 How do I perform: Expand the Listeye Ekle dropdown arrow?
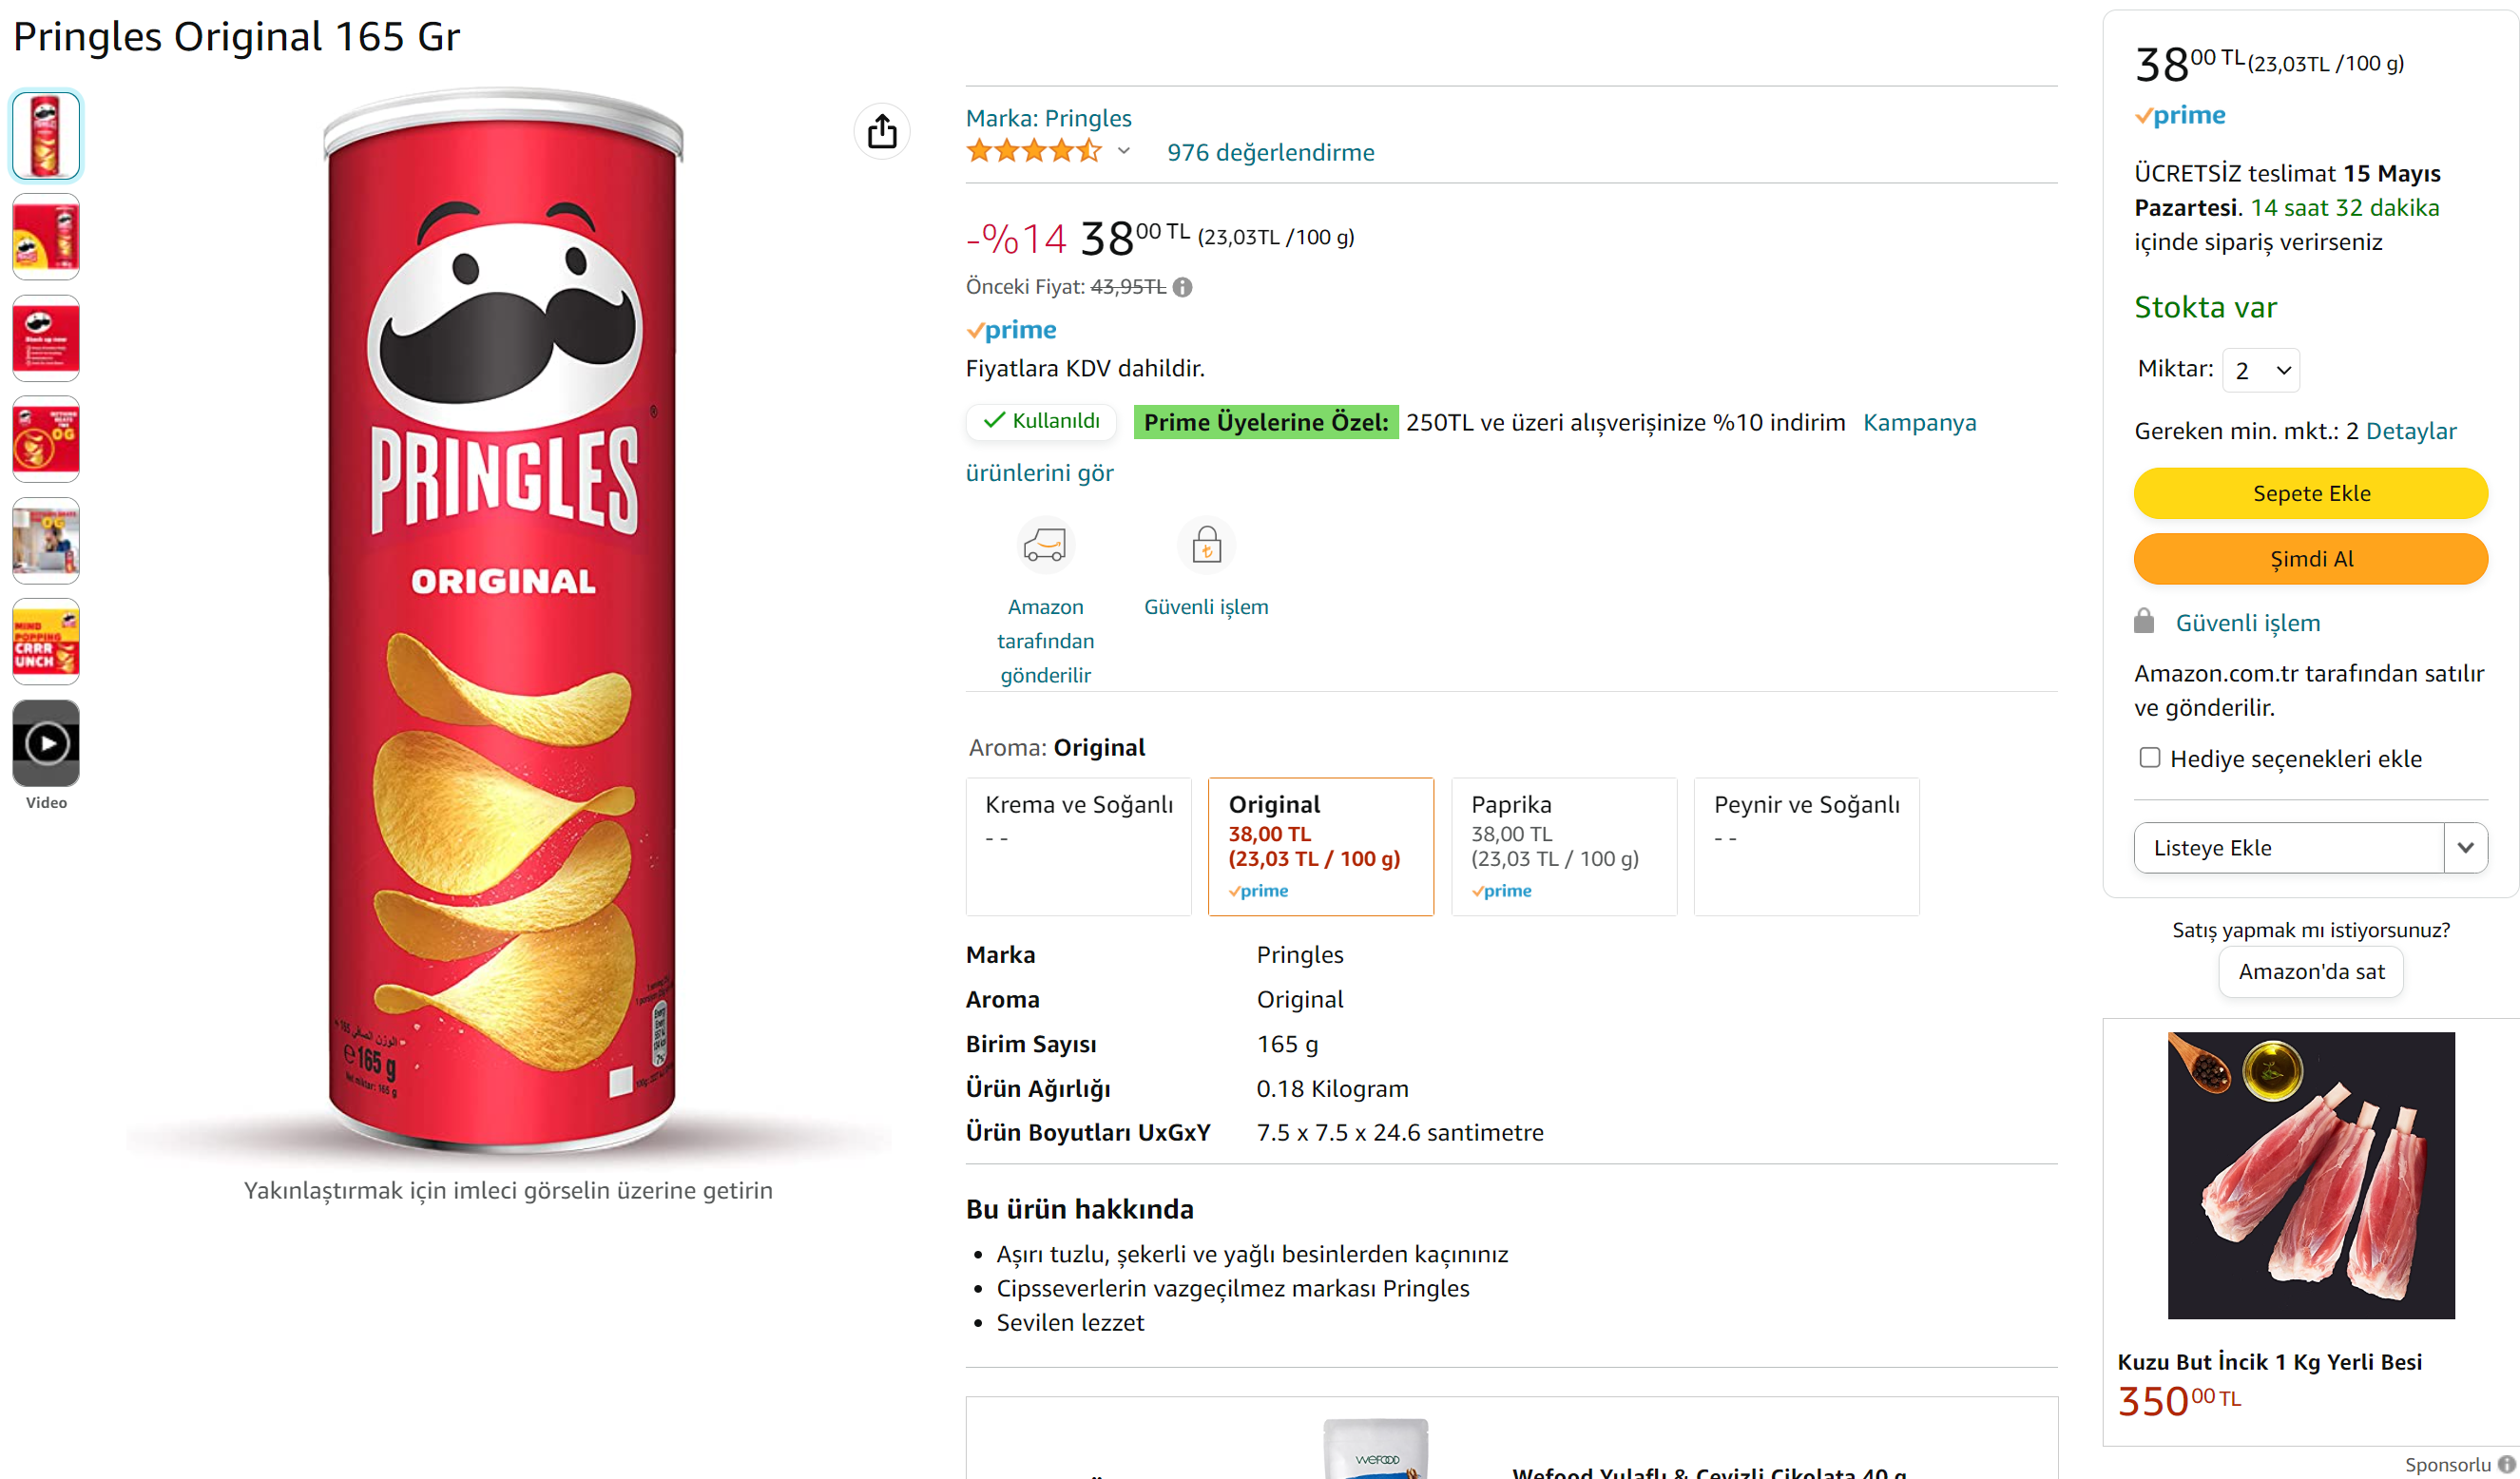click(x=2465, y=848)
